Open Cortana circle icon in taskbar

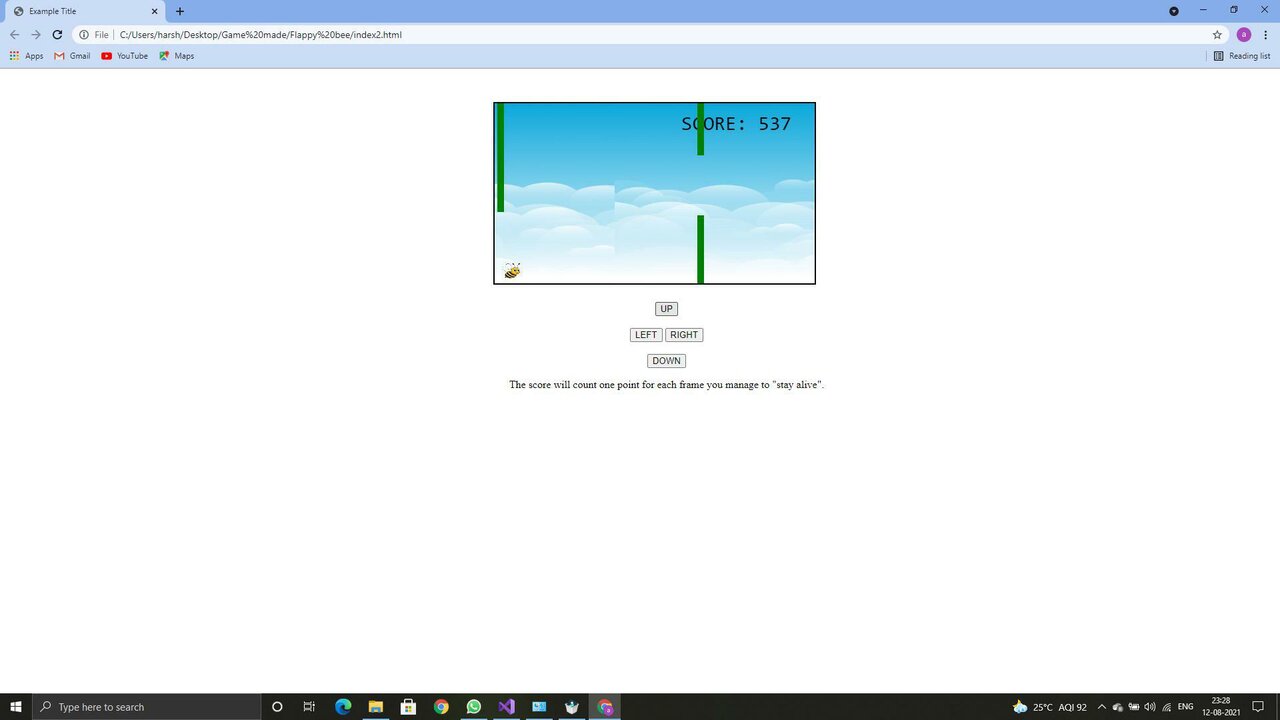[x=277, y=707]
